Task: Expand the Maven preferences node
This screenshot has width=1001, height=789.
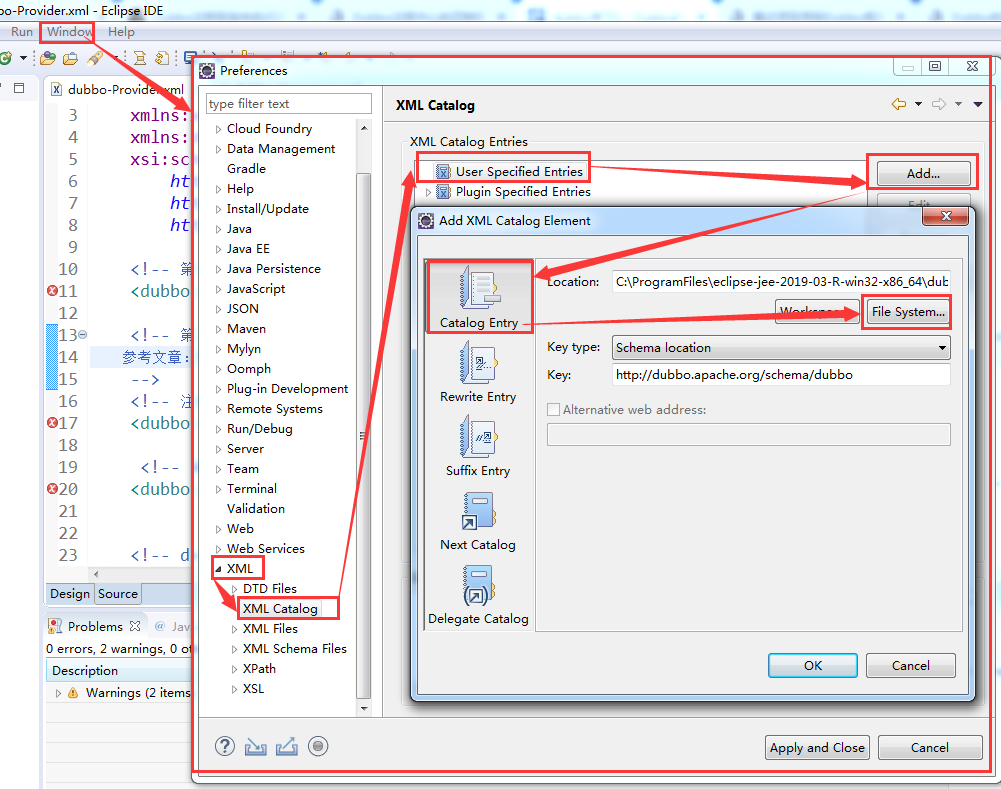Action: click(219, 329)
